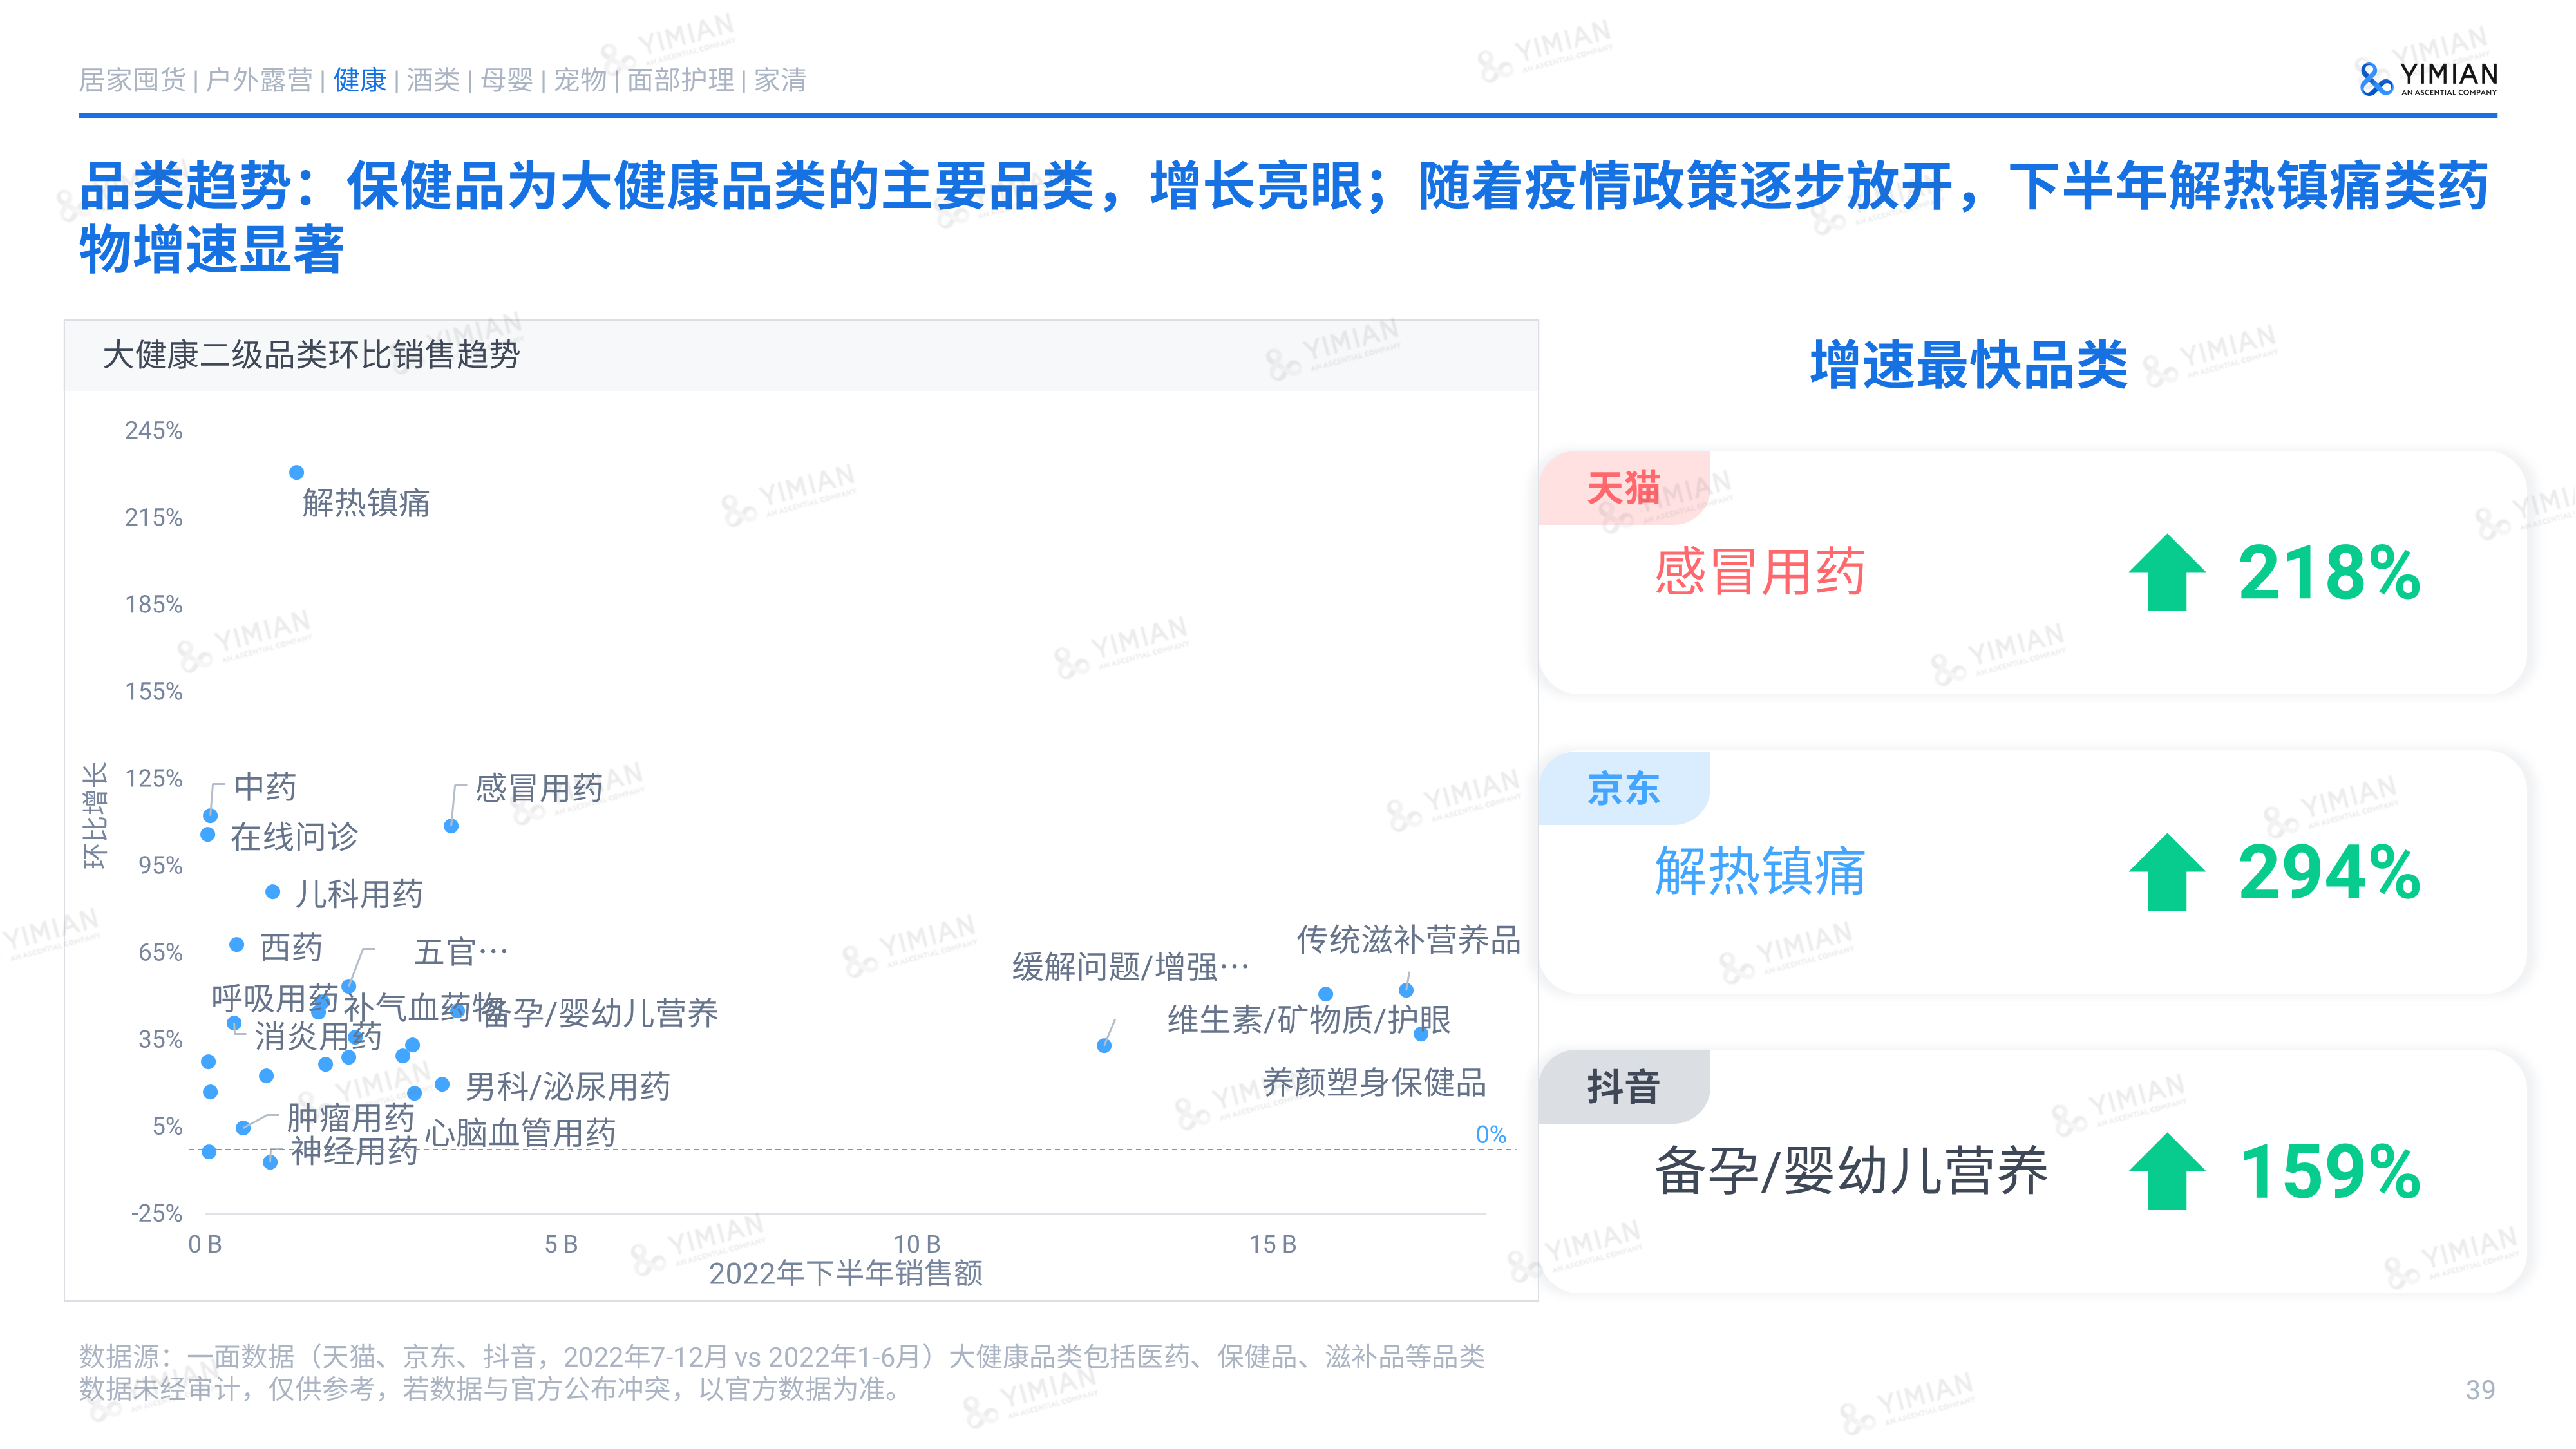This screenshot has height=1449, width=2576.
Task: Click the green arrow beside 159%
Action: click(x=2166, y=1171)
